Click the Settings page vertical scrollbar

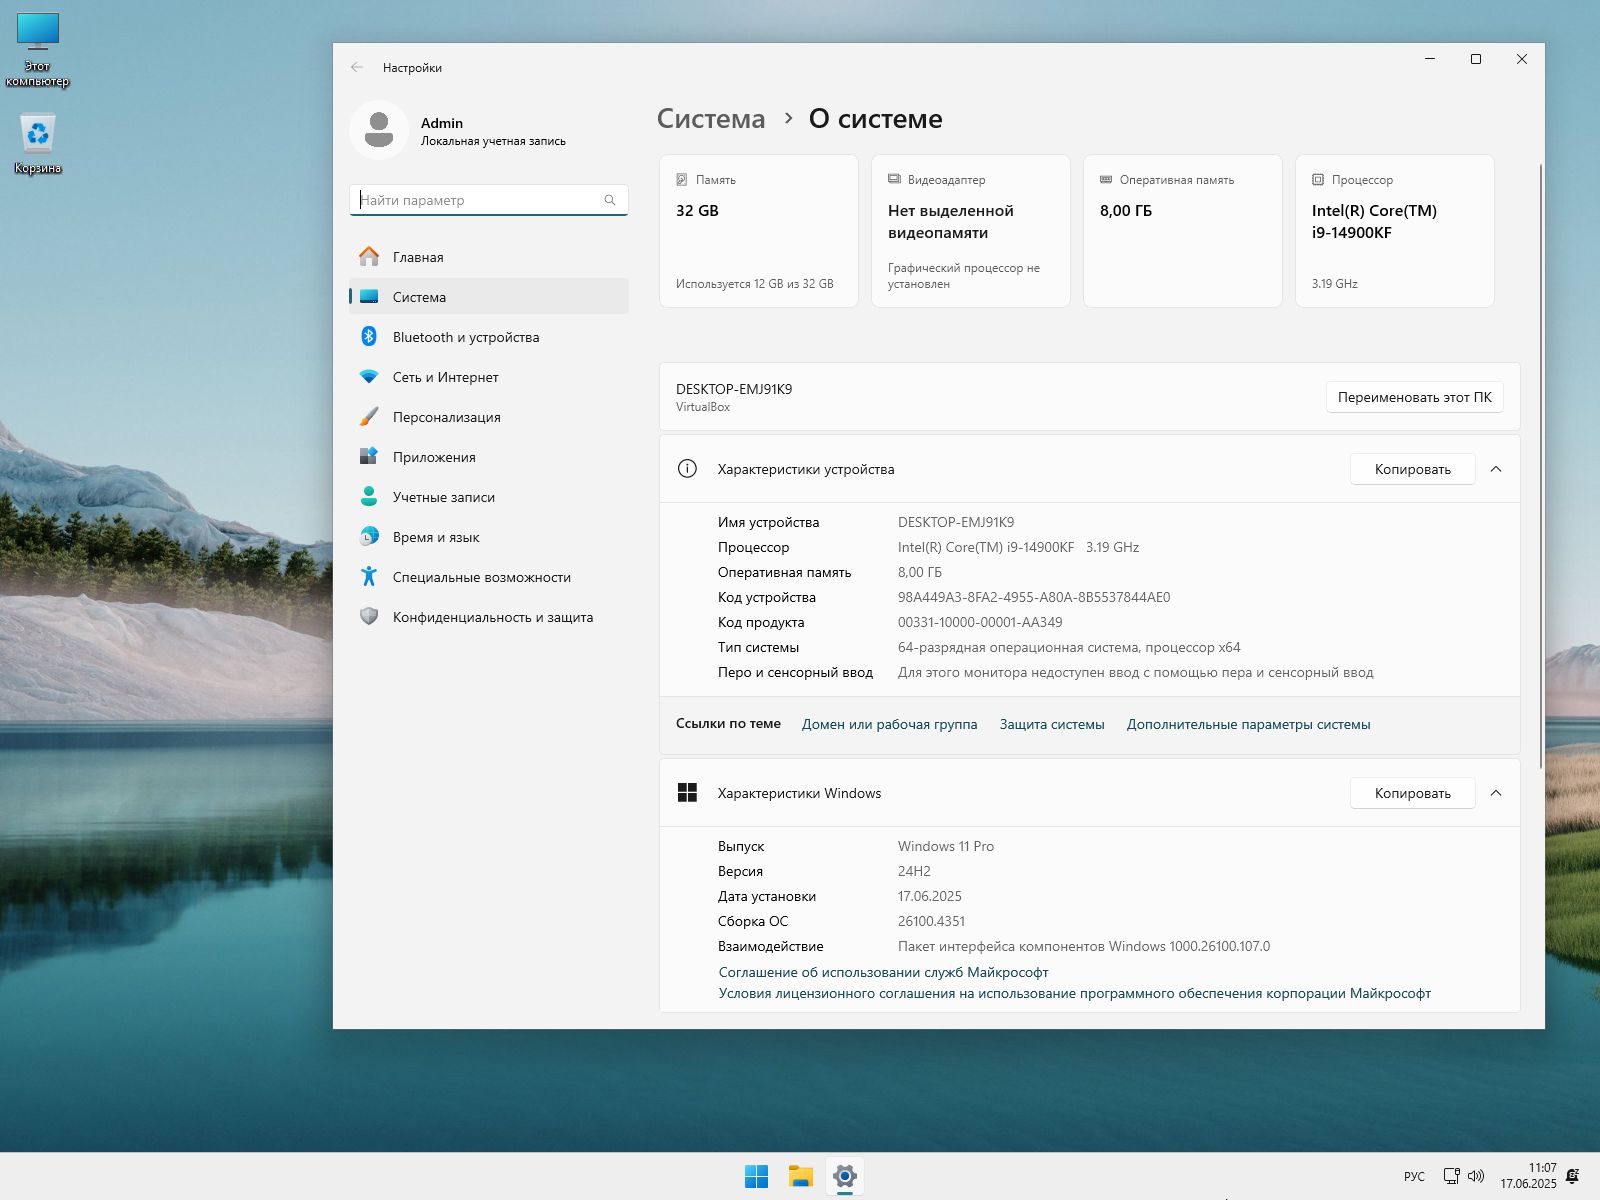coord(1540,466)
